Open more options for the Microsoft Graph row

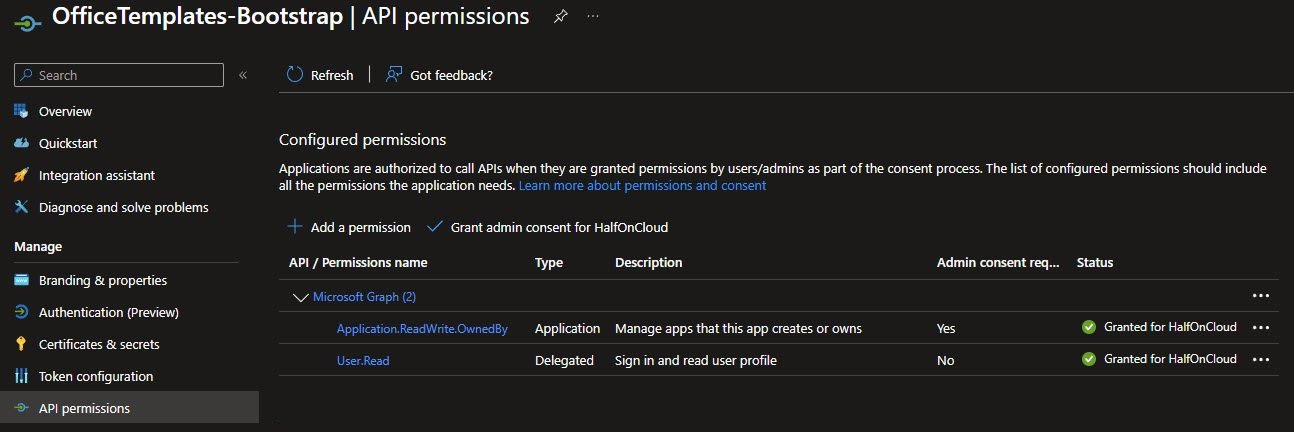click(1260, 297)
